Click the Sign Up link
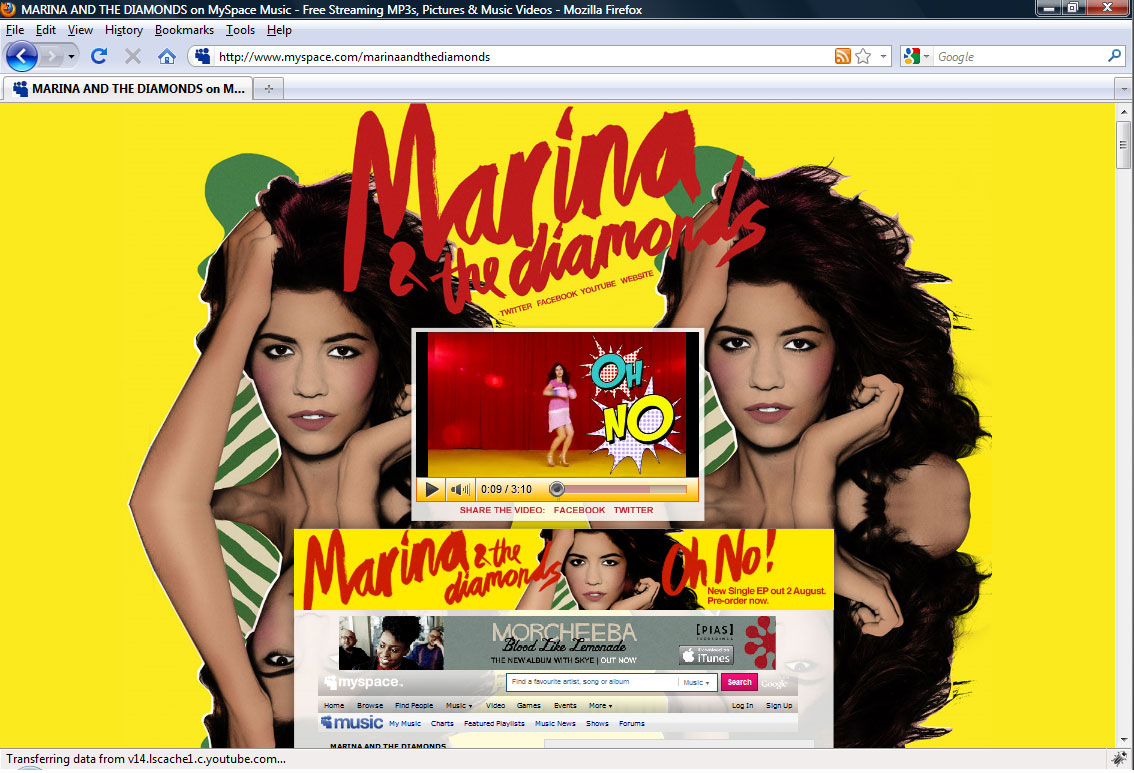The image size is (1134, 773). (x=779, y=706)
